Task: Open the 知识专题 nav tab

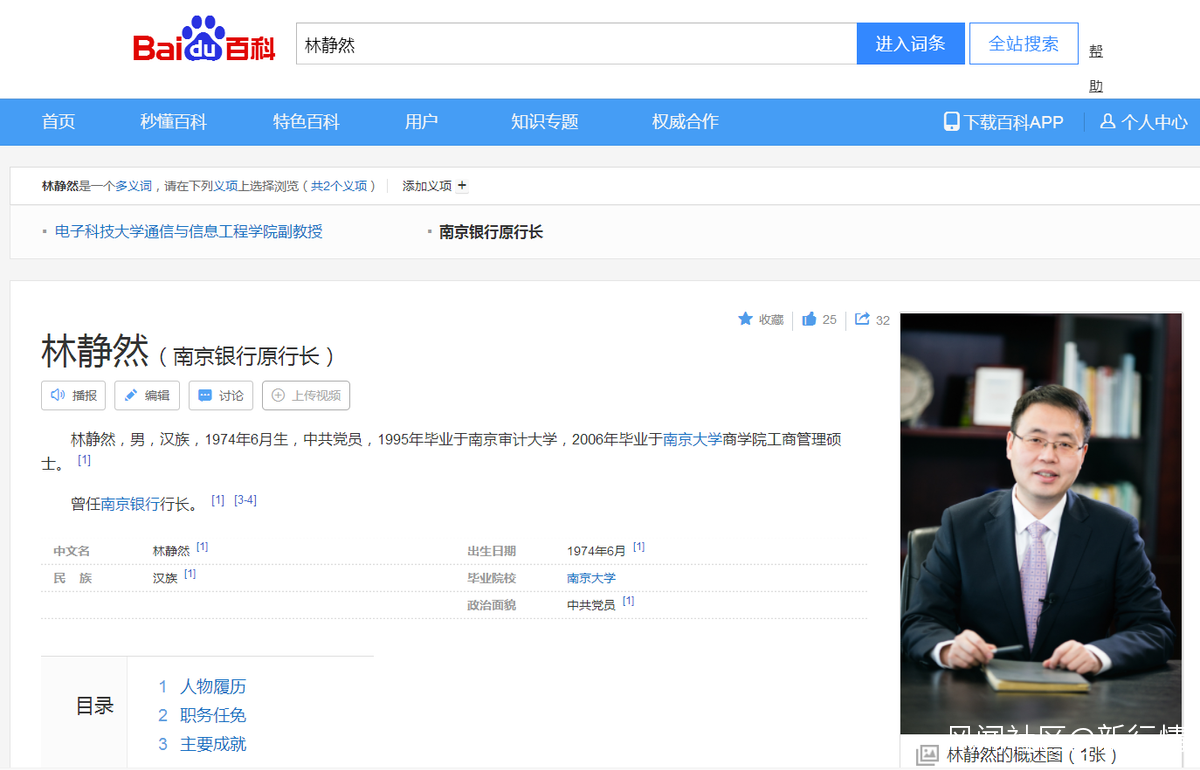Action: click(545, 121)
